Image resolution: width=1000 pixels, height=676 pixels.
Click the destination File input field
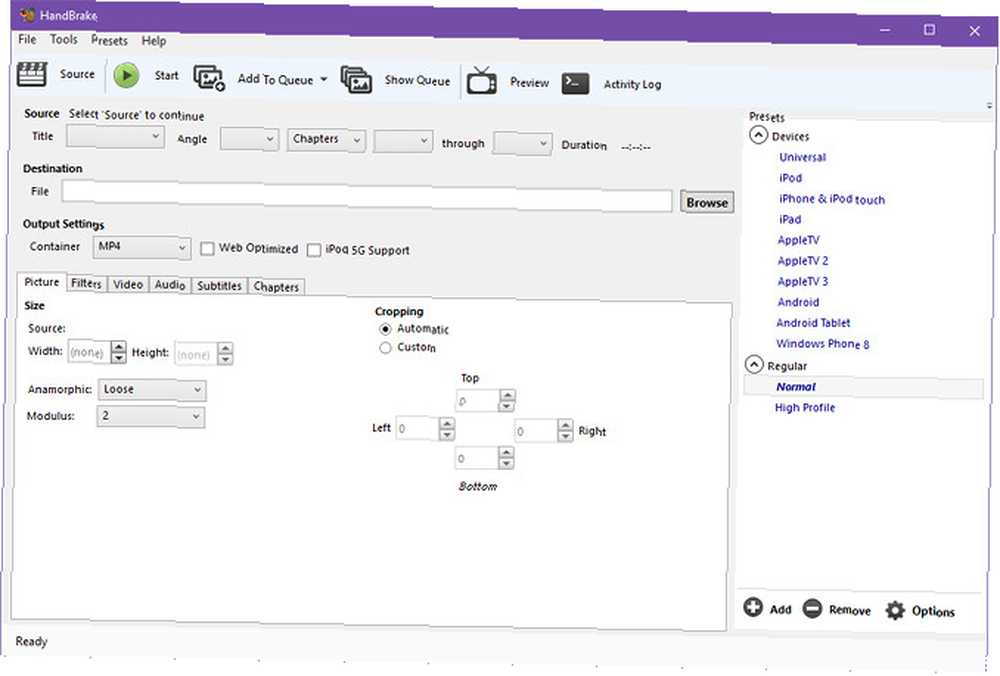[367, 196]
